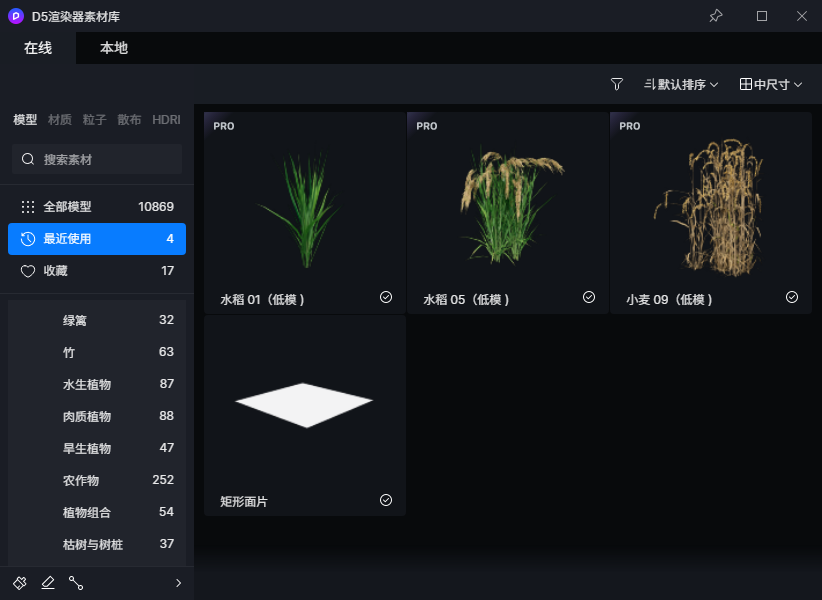Open the 竹 category
This screenshot has height=600, width=822.
click(x=97, y=352)
